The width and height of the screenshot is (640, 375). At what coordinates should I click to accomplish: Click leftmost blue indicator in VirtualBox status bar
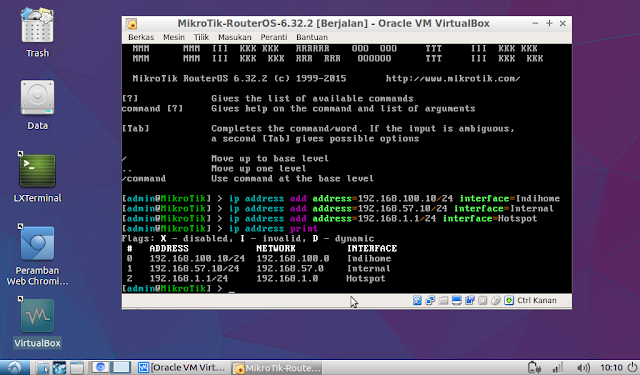point(417,300)
